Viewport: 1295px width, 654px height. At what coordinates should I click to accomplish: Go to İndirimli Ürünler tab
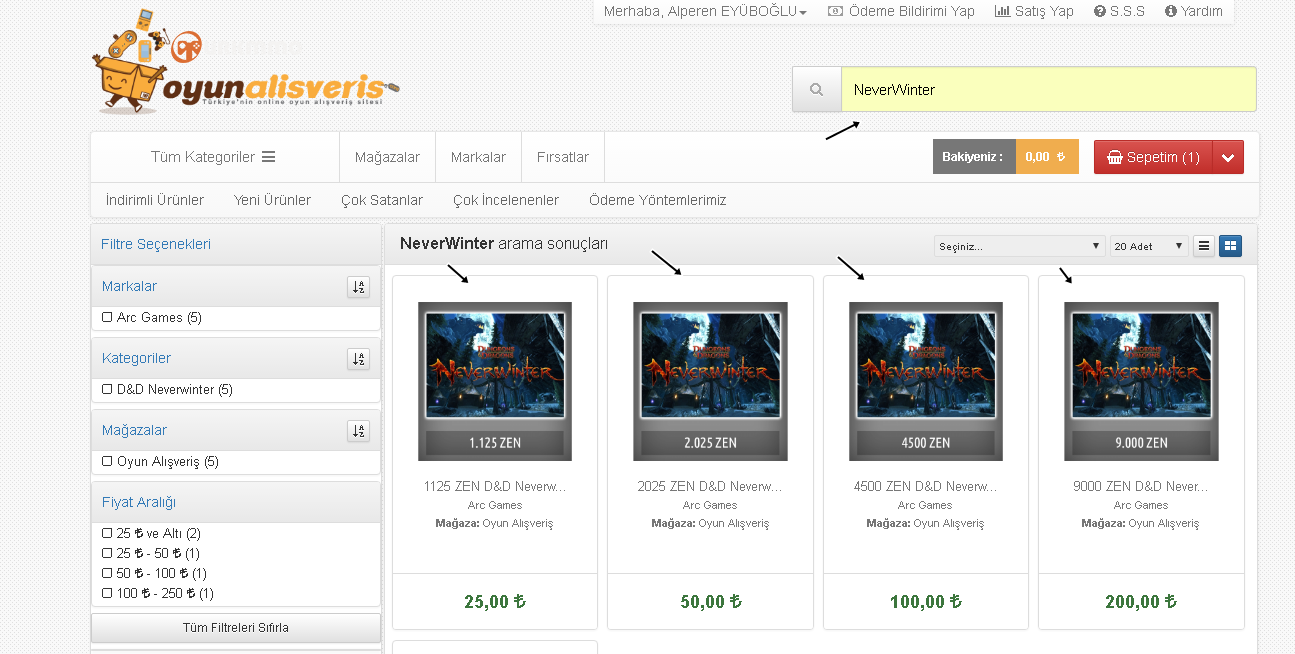point(155,200)
